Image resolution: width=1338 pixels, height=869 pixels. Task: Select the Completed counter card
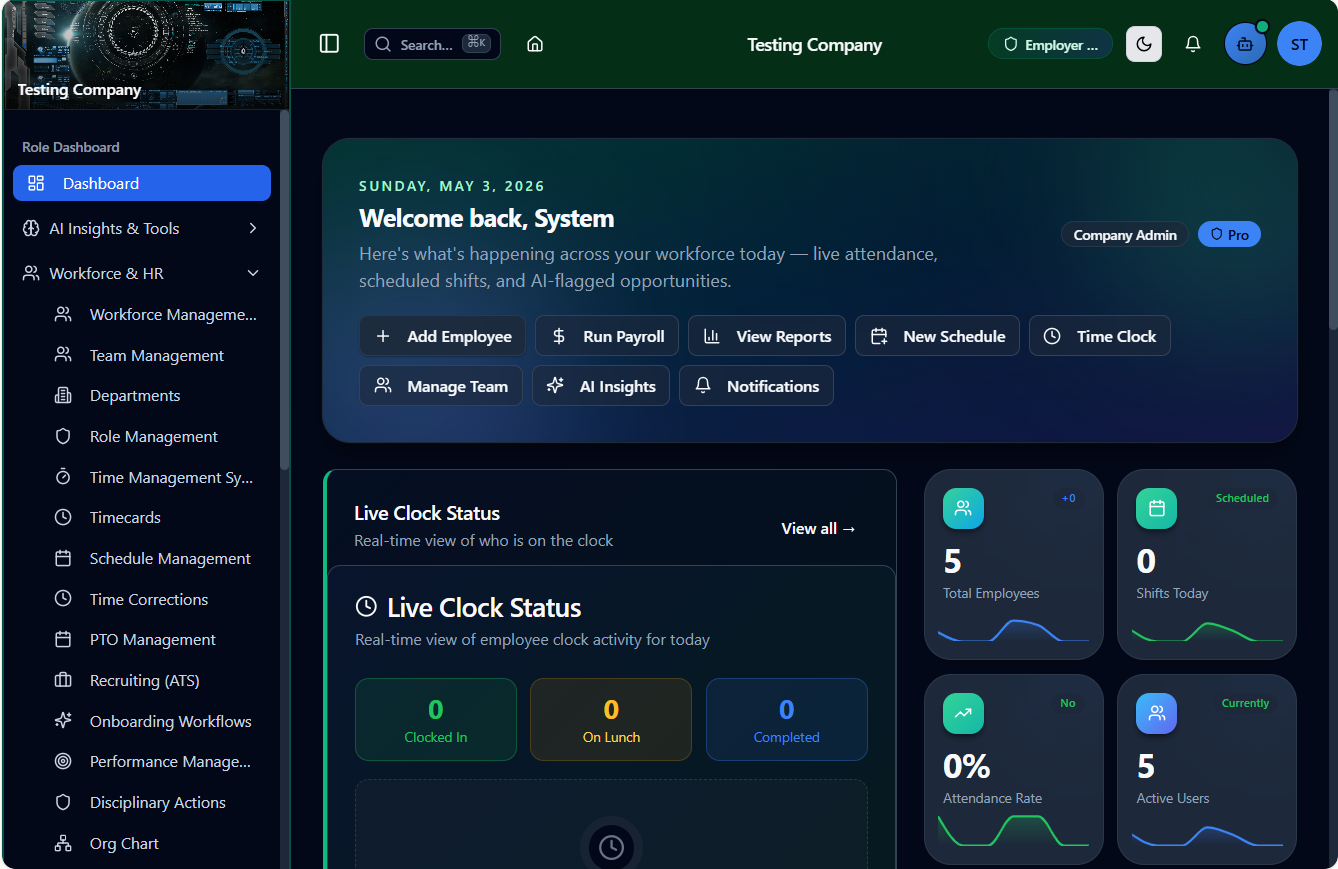787,720
